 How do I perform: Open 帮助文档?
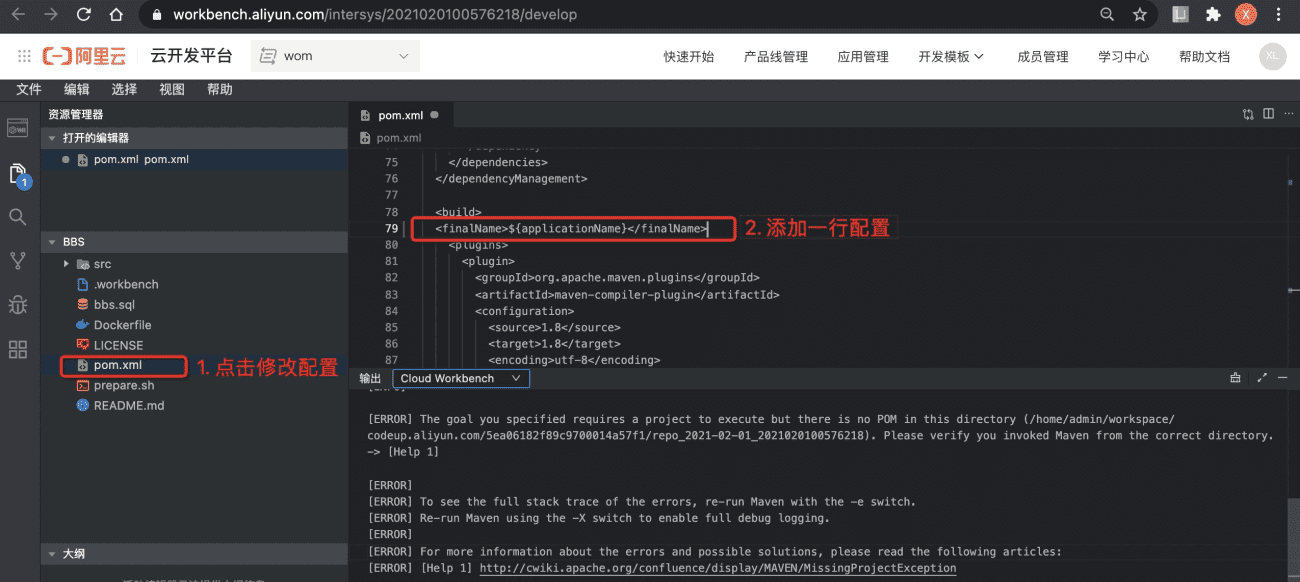pos(1204,56)
